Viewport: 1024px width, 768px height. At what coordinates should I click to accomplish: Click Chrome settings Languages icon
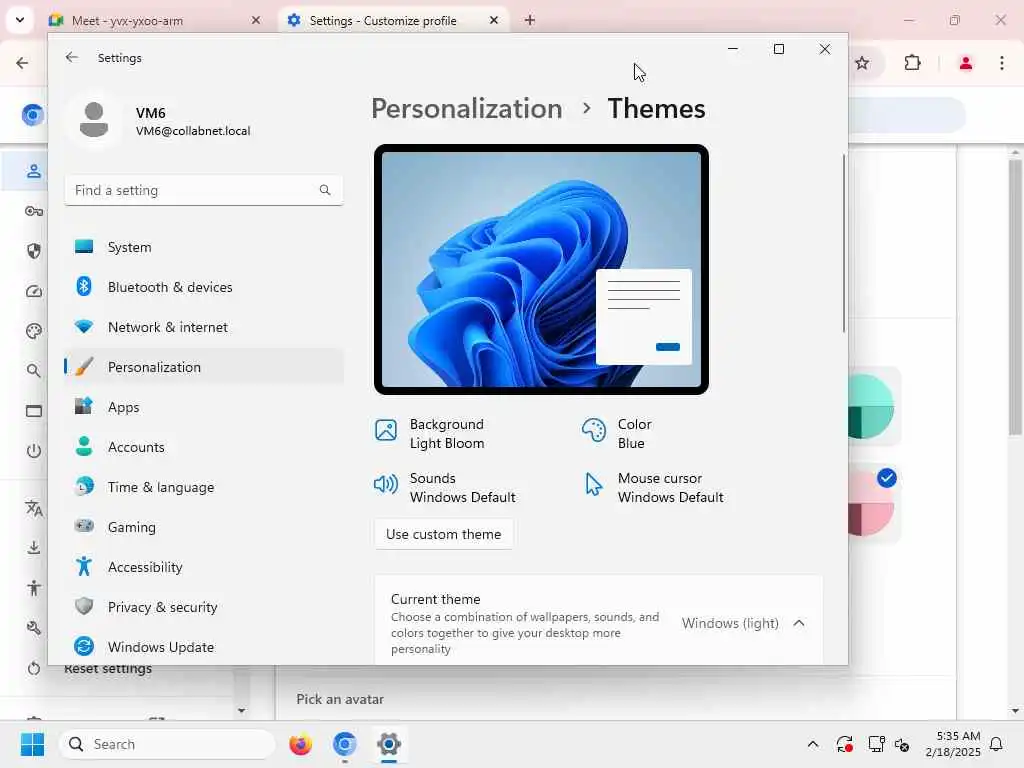click(x=34, y=508)
